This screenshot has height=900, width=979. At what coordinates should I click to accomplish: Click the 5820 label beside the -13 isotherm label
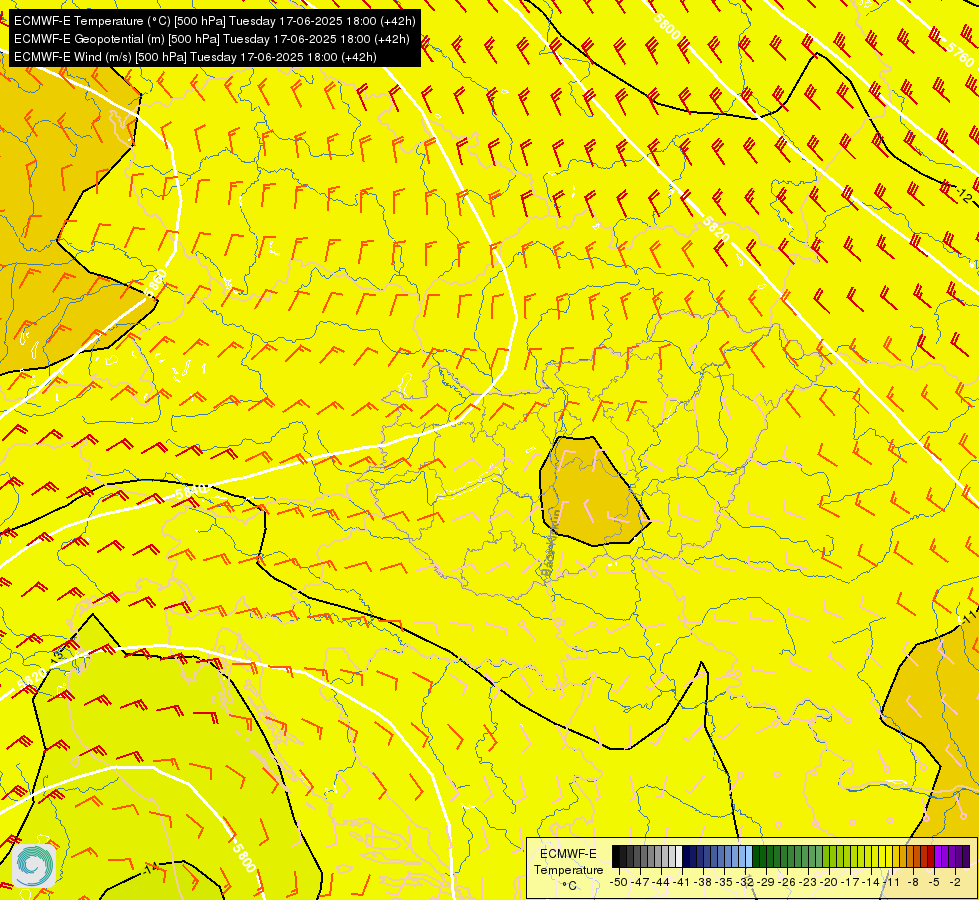(32, 678)
